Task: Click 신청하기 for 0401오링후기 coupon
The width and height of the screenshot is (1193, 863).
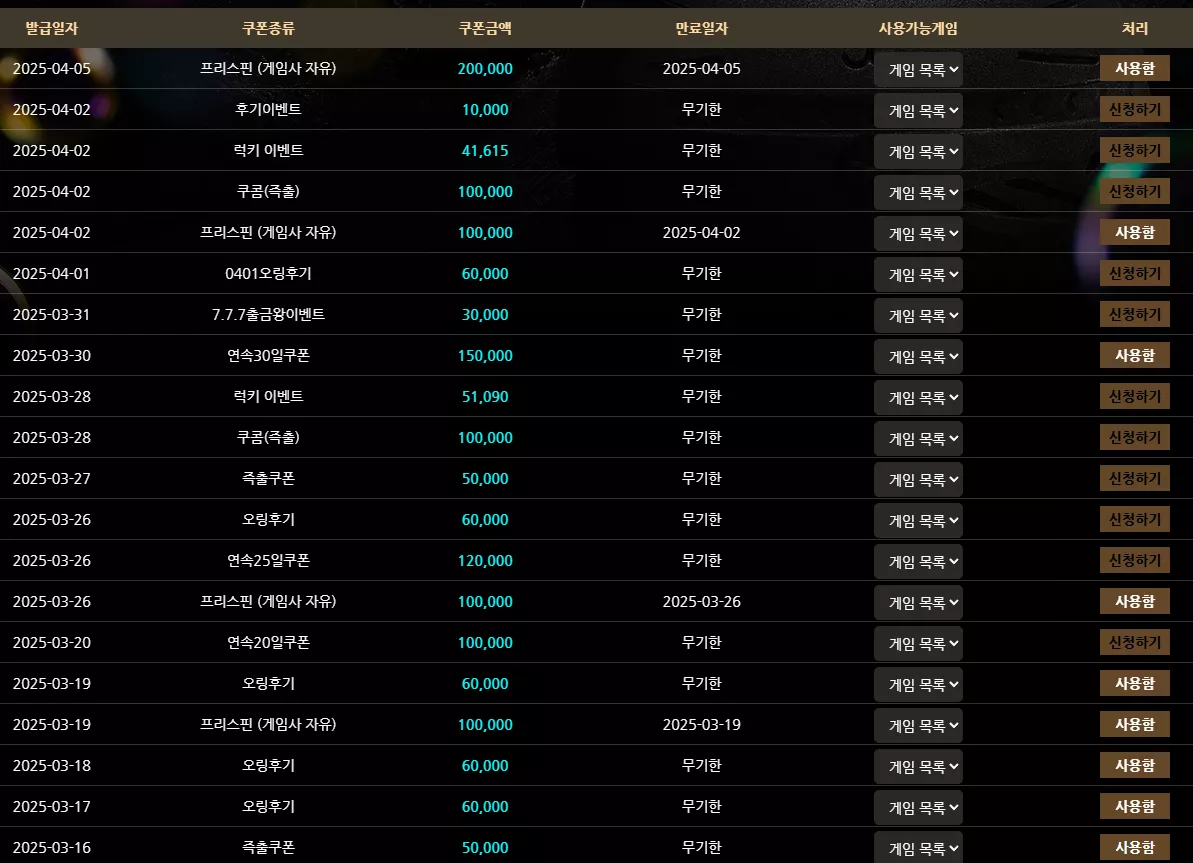Action: (x=1134, y=274)
